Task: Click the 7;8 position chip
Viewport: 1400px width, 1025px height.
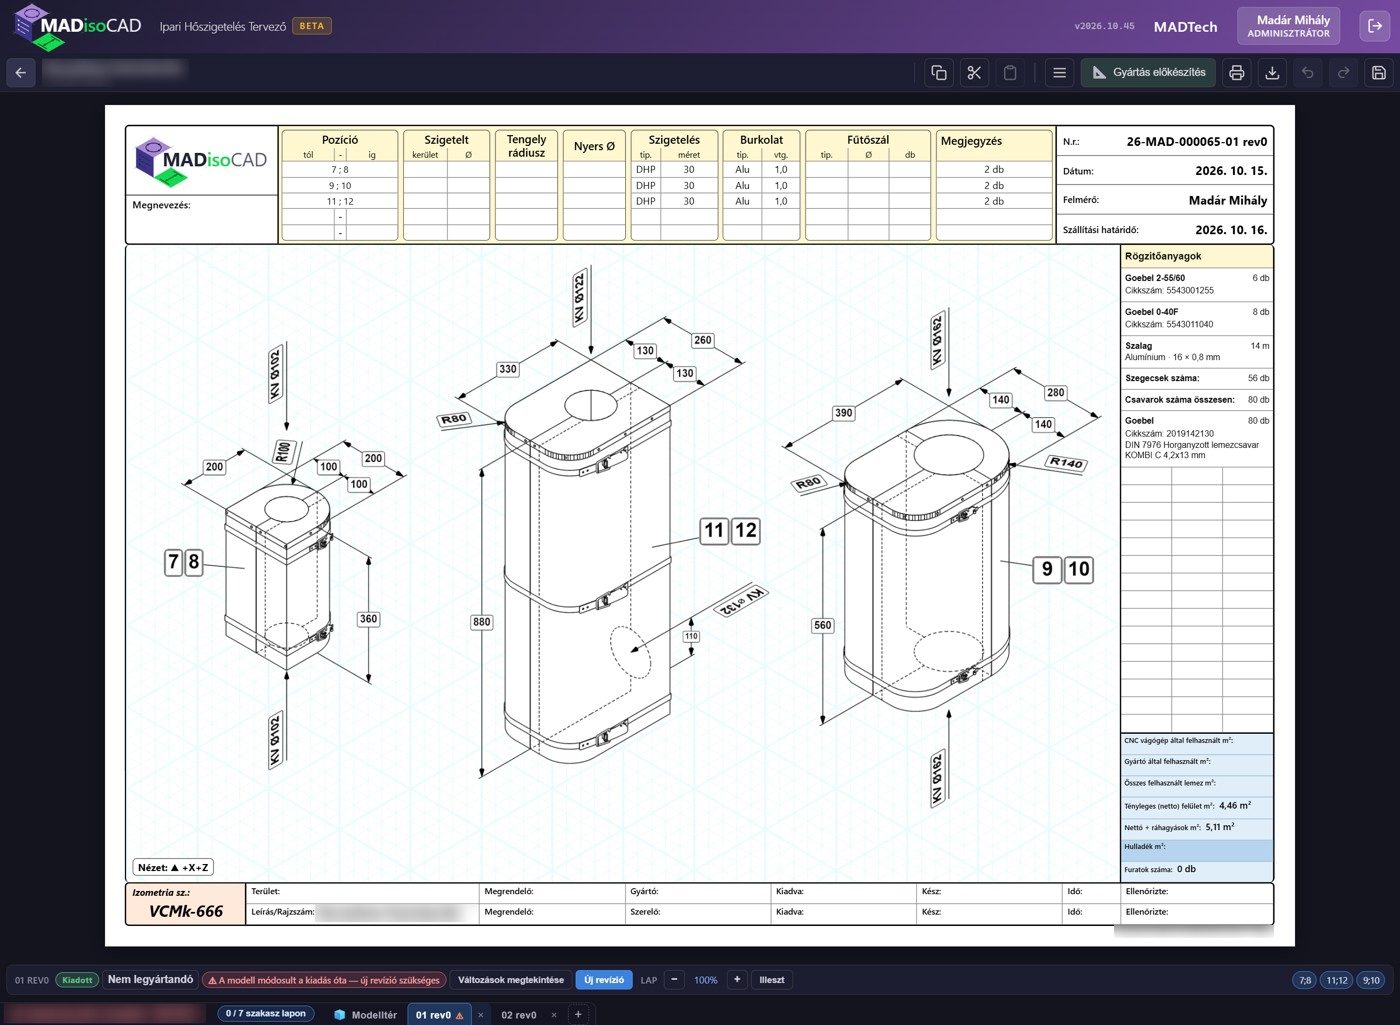Action: click(x=1305, y=980)
